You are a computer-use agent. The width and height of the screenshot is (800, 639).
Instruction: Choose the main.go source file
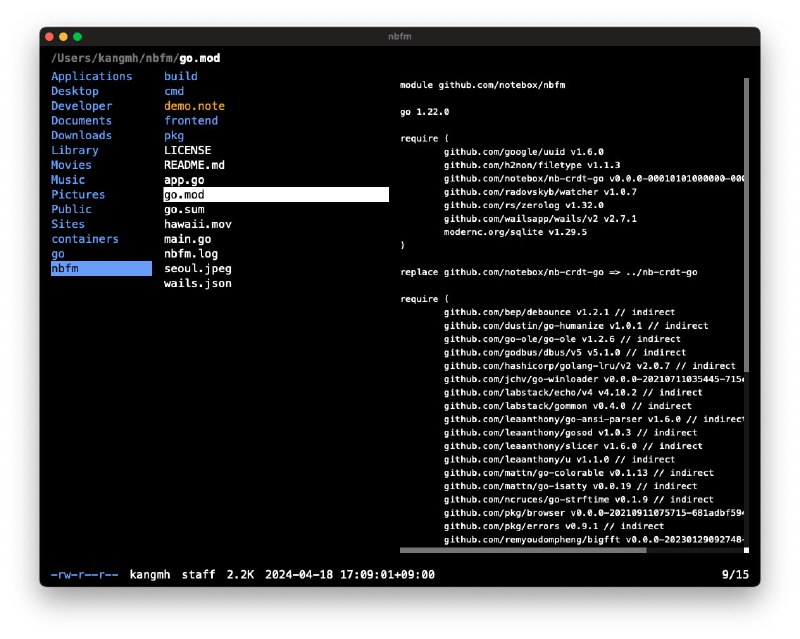pyautogui.click(x=188, y=239)
